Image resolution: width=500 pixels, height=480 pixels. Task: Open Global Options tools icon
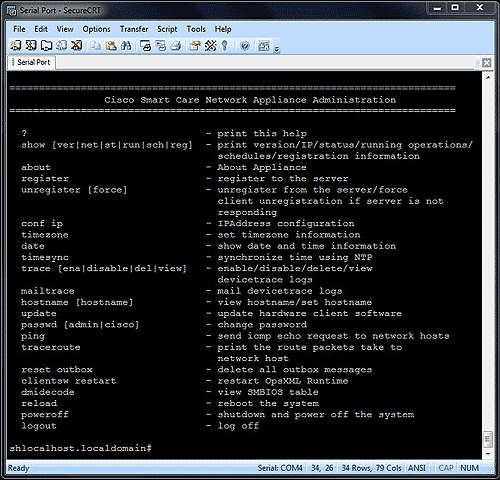coord(211,45)
